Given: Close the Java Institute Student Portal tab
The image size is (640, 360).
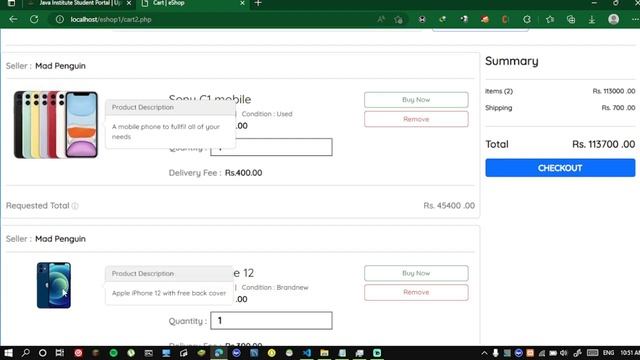Looking at the screenshot, I should (129, 3).
